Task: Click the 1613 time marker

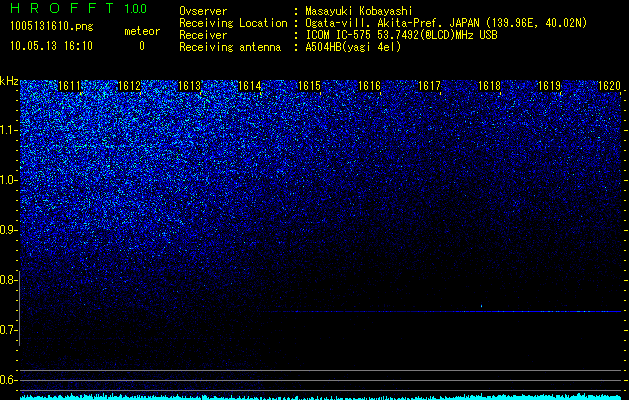Action: (x=189, y=86)
